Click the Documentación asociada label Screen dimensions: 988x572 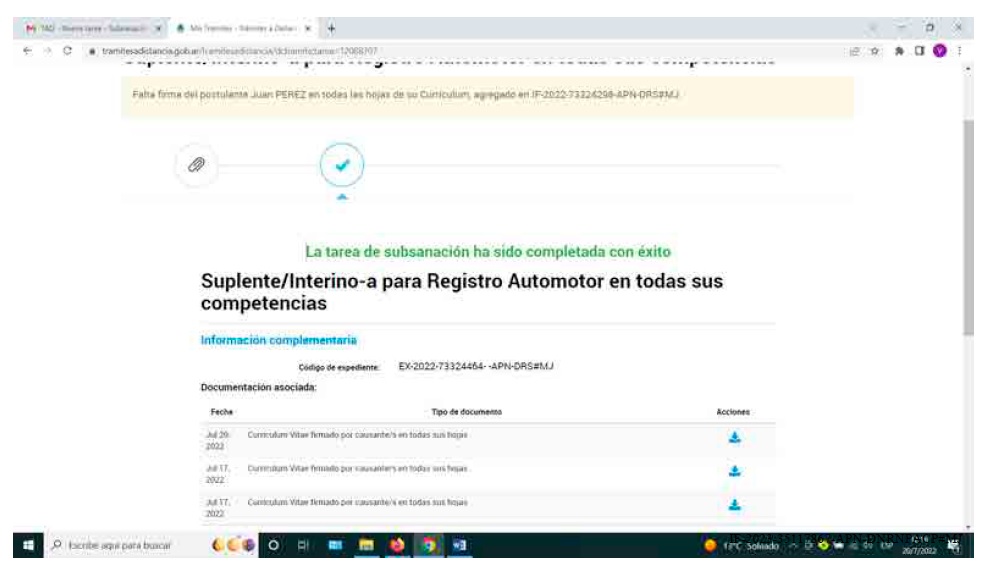click(258, 387)
